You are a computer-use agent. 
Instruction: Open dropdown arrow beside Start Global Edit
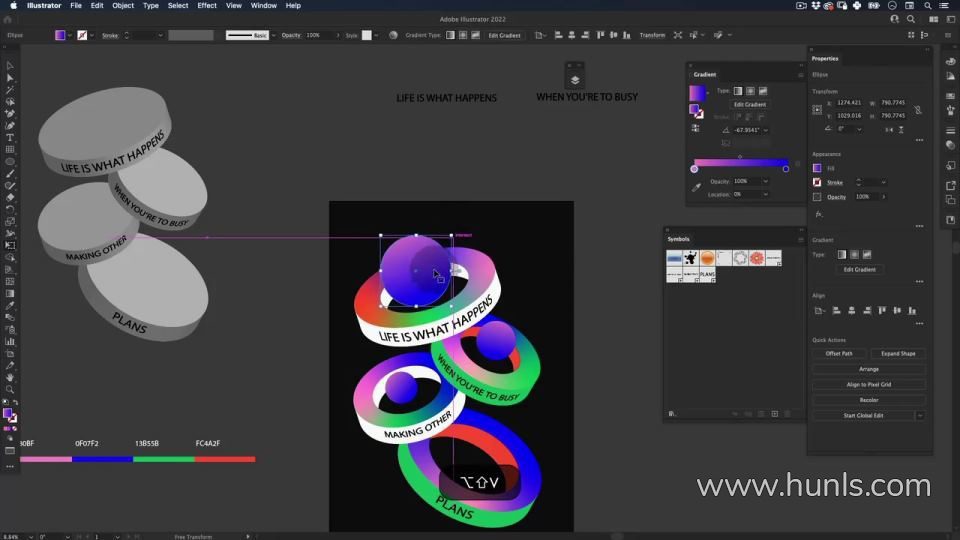[919, 415]
